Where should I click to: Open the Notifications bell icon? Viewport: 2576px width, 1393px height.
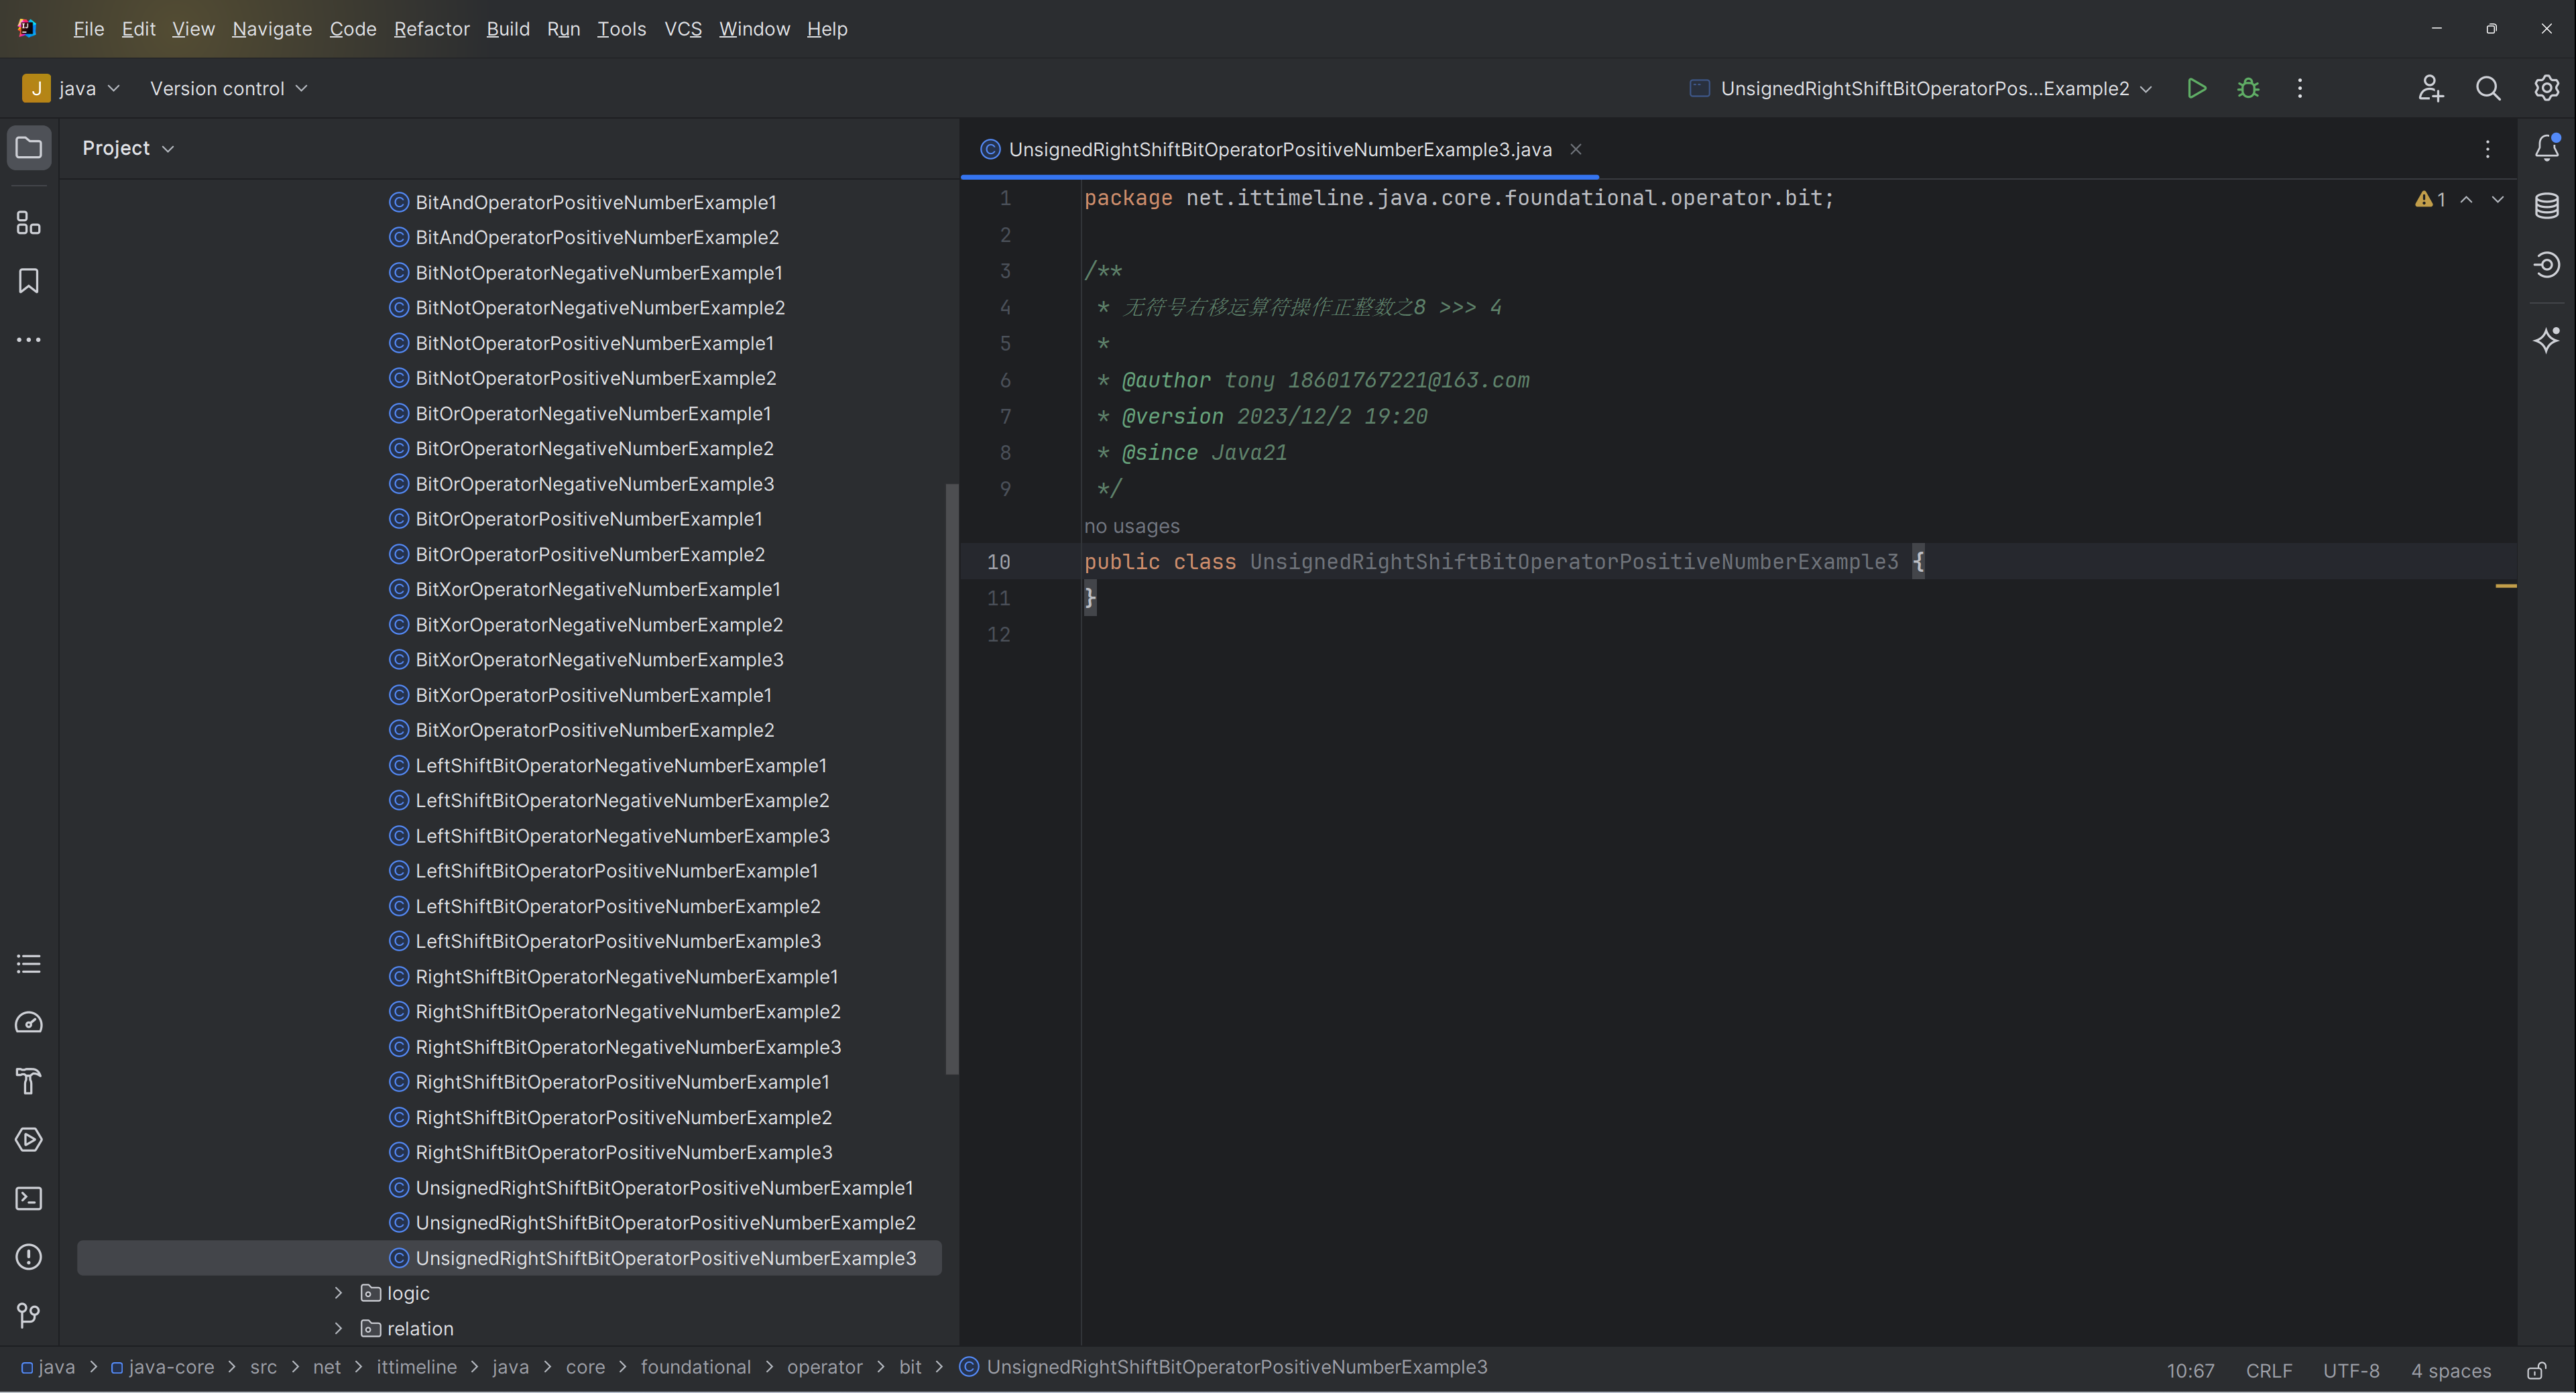pyautogui.click(x=2546, y=148)
